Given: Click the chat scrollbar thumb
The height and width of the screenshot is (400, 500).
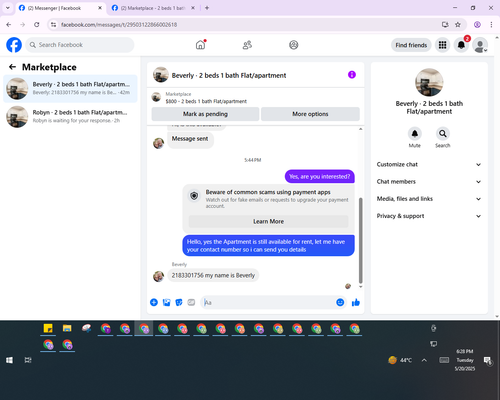Looking at the screenshot, I should pyautogui.click(x=360, y=240).
